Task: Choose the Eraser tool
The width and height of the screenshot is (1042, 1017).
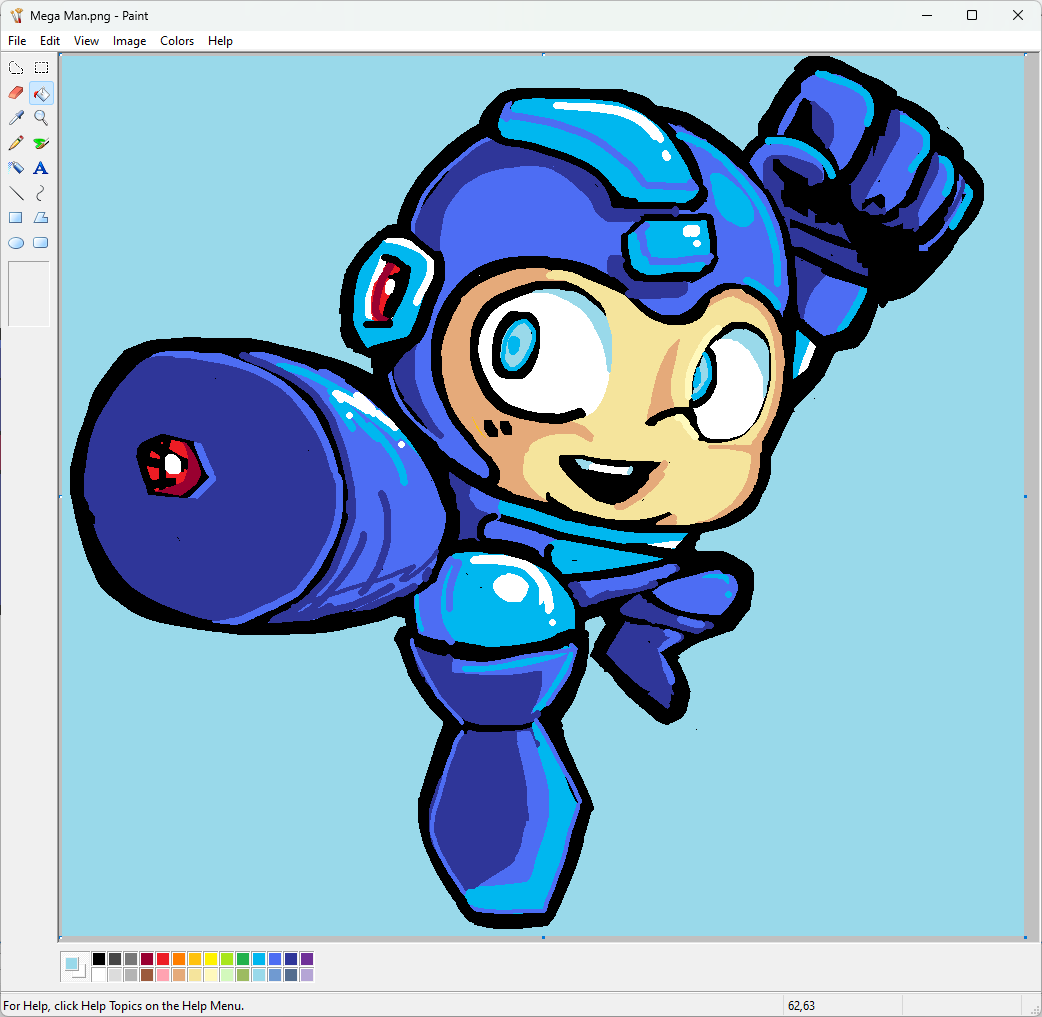Action: point(16,93)
